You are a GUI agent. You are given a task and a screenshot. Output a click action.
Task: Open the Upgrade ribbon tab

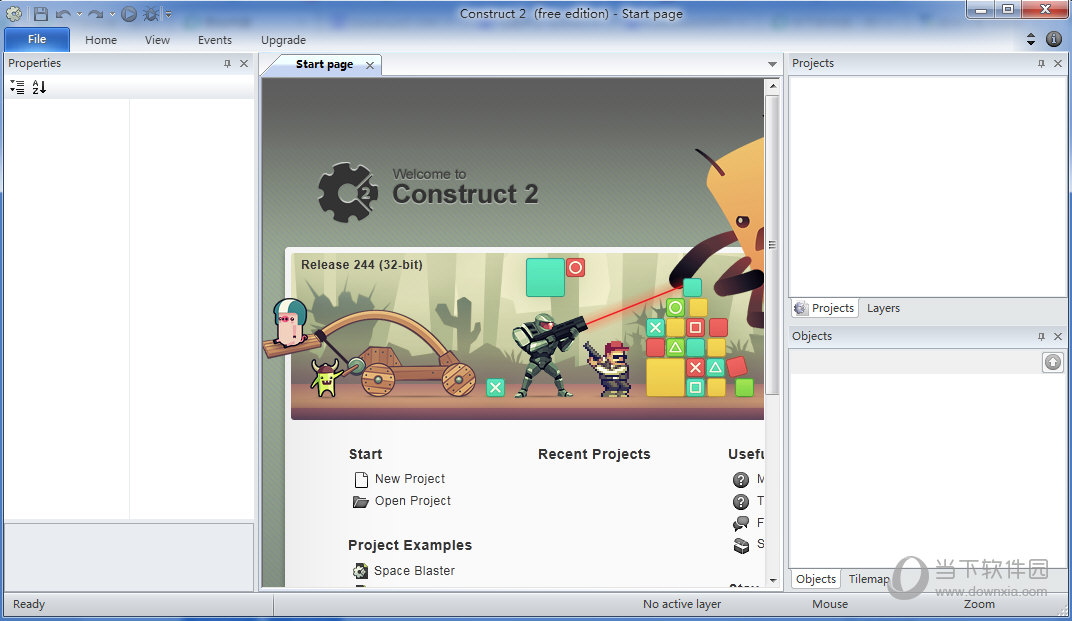tap(283, 40)
